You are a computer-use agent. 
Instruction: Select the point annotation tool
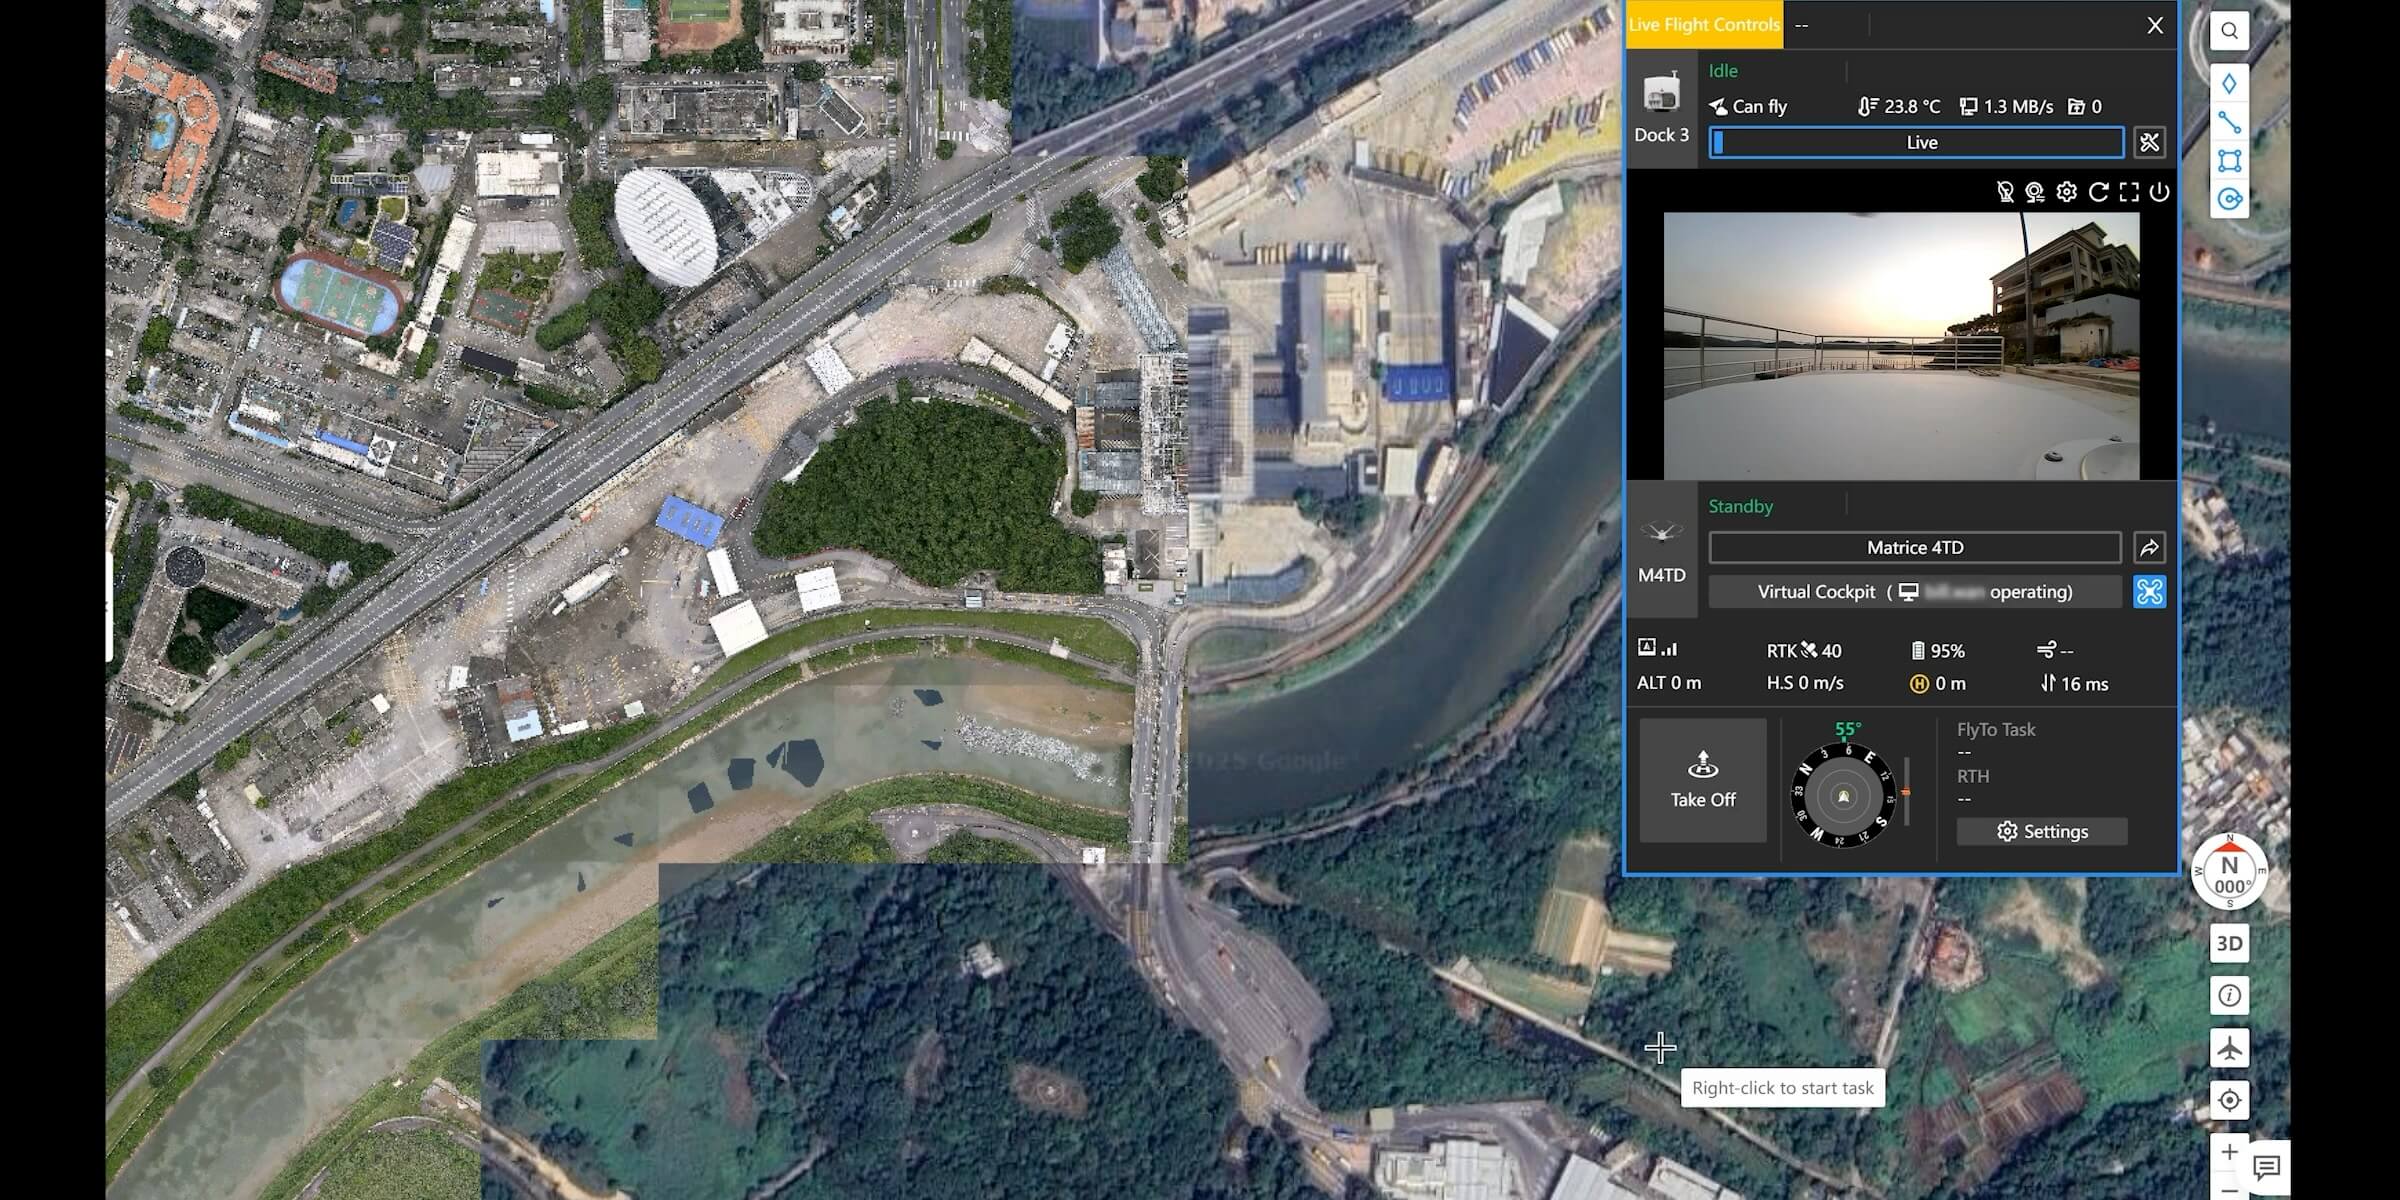click(2229, 84)
